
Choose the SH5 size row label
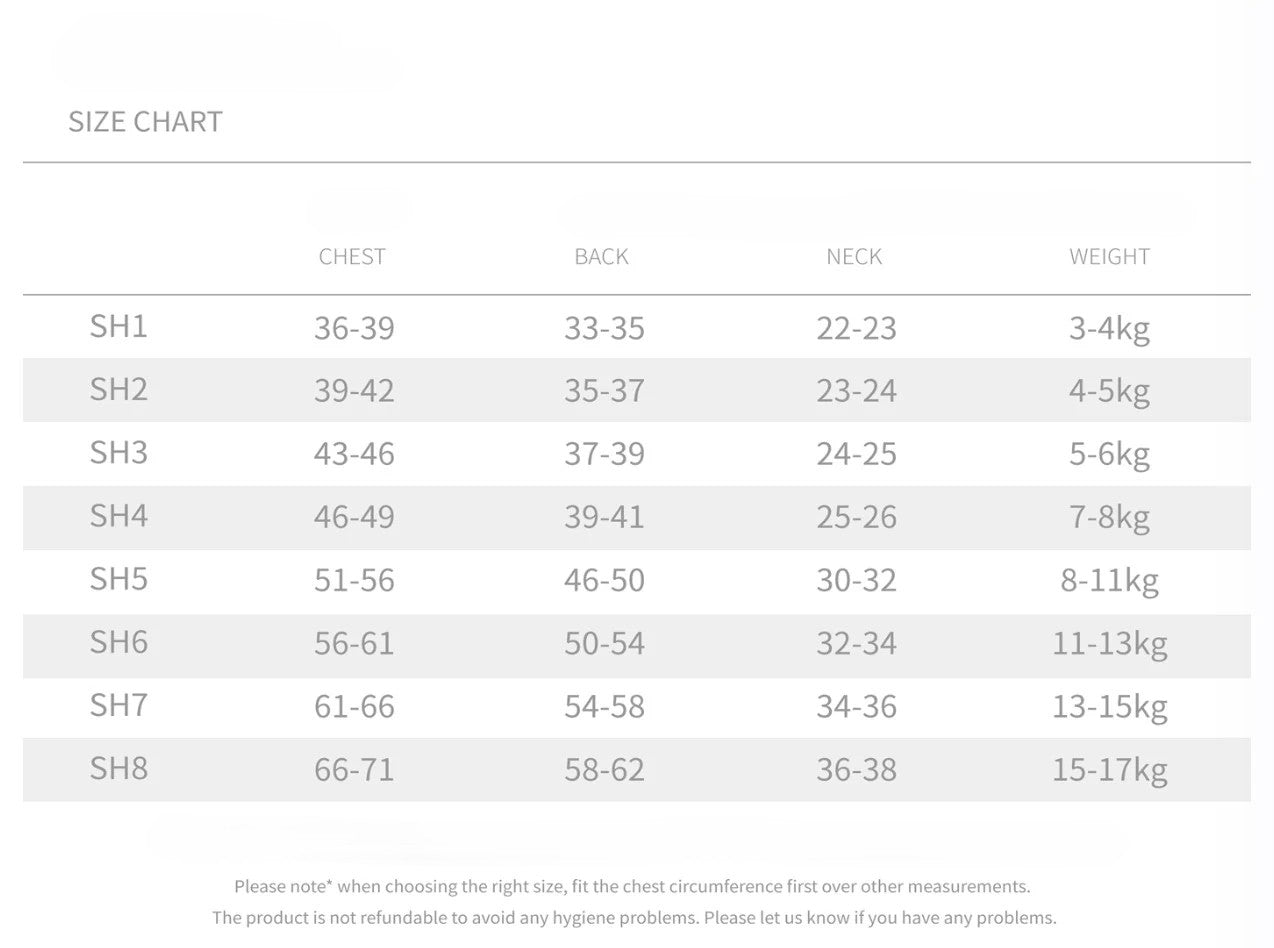click(119, 578)
